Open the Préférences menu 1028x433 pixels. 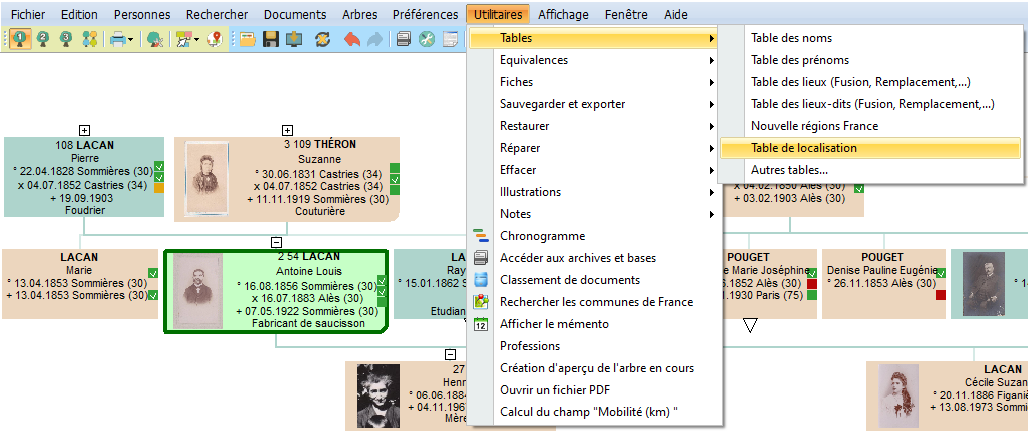coord(425,14)
